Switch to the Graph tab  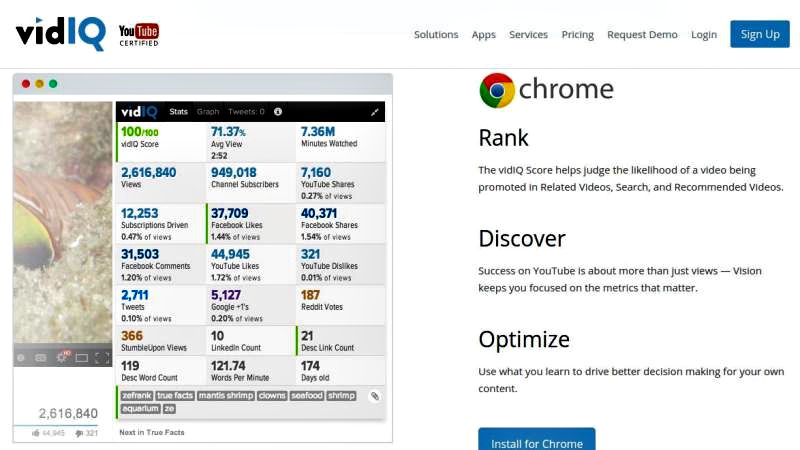click(x=208, y=112)
